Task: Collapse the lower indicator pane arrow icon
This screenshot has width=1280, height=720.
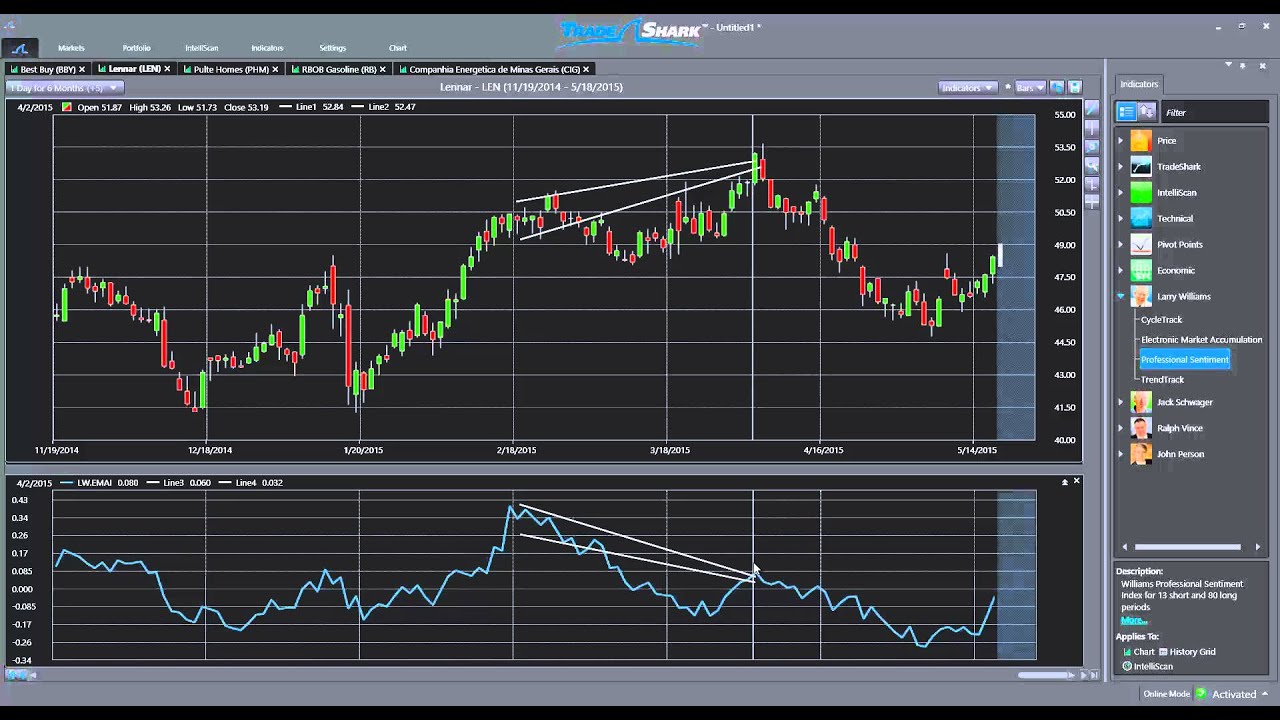Action: click(x=1064, y=482)
